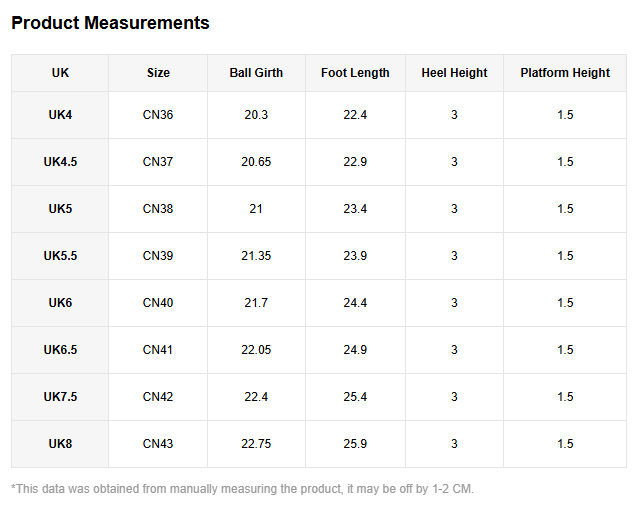Click the Foot Length column header
The height and width of the screenshot is (509, 633).
tap(355, 73)
